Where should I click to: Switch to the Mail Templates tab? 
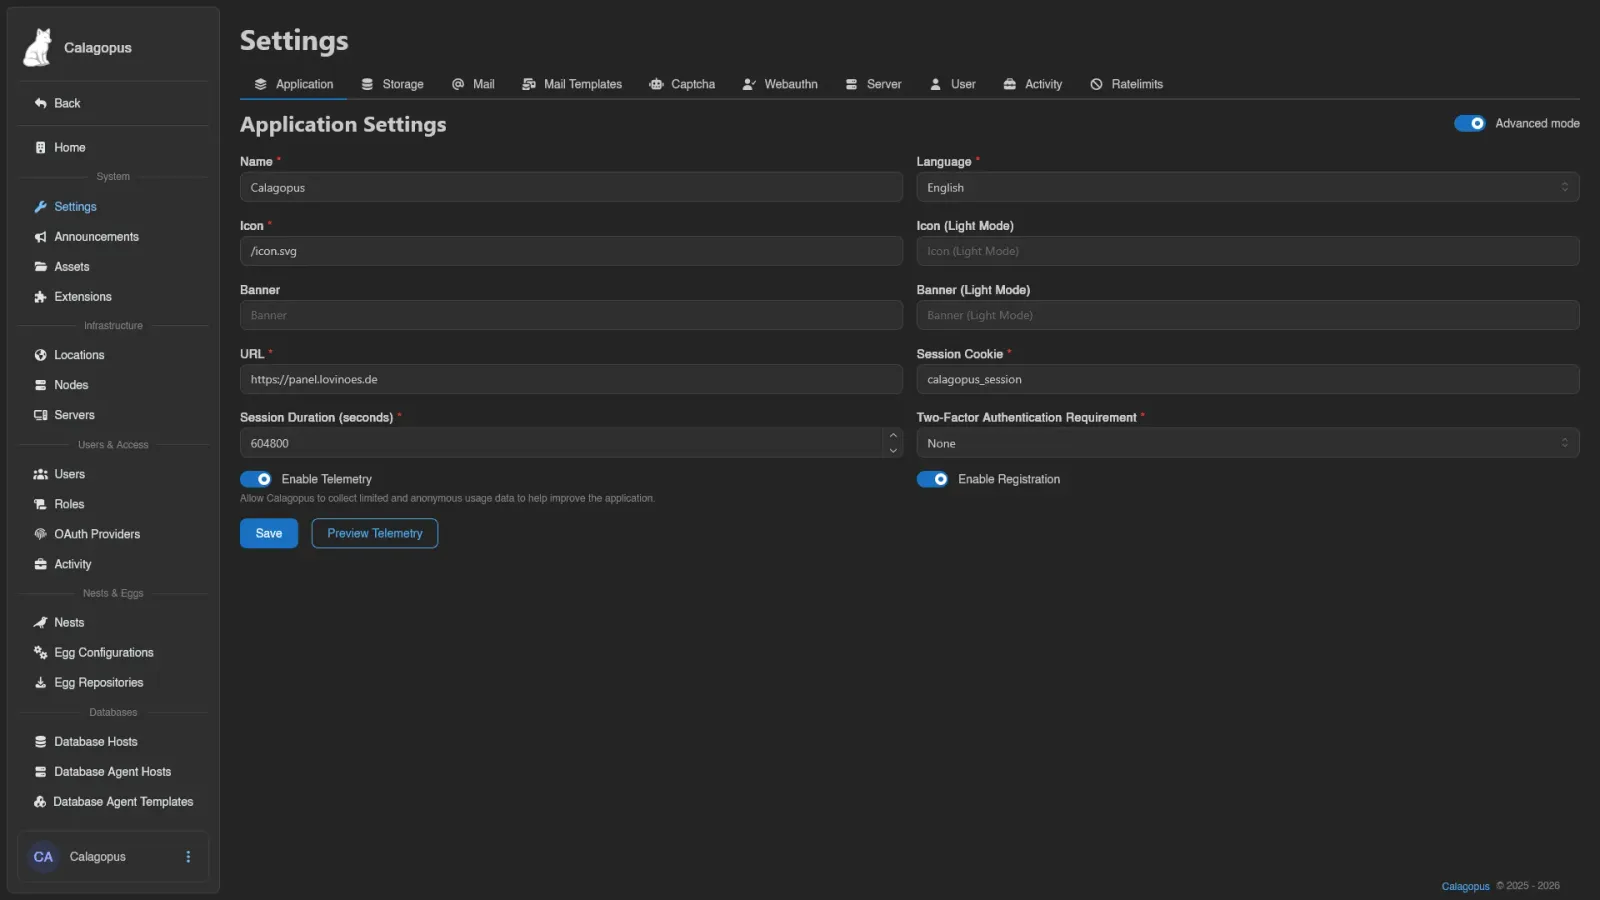tap(572, 84)
